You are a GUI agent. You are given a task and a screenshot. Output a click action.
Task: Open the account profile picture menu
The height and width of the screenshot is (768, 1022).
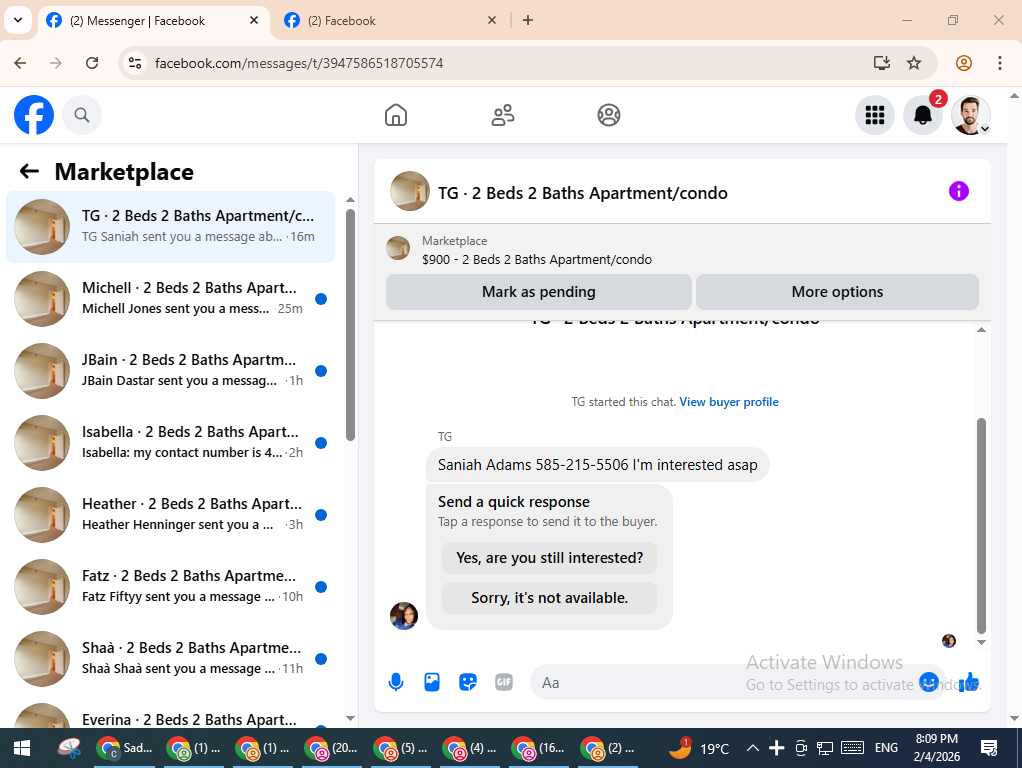point(971,115)
